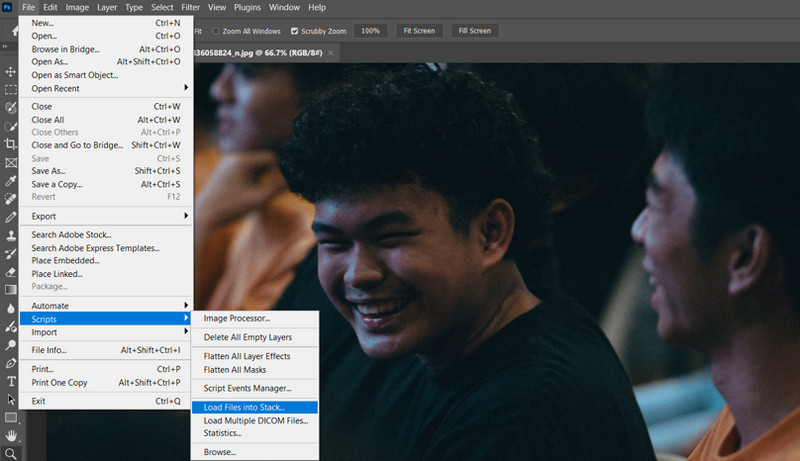Open the Edit menu
This screenshot has width=800, height=461.
[x=50, y=7]
